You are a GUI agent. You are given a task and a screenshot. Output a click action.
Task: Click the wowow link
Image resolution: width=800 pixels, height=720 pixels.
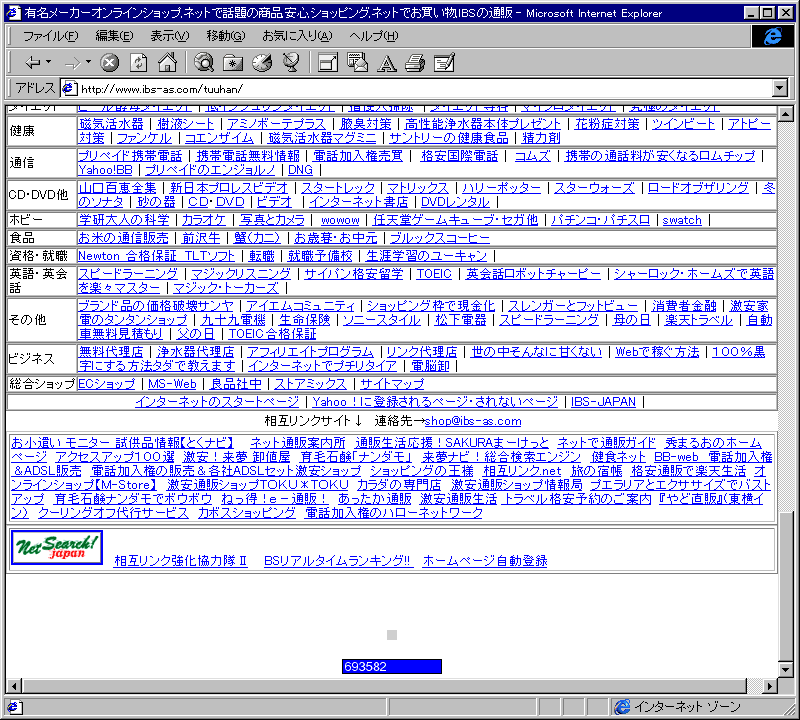pos(340,220)
